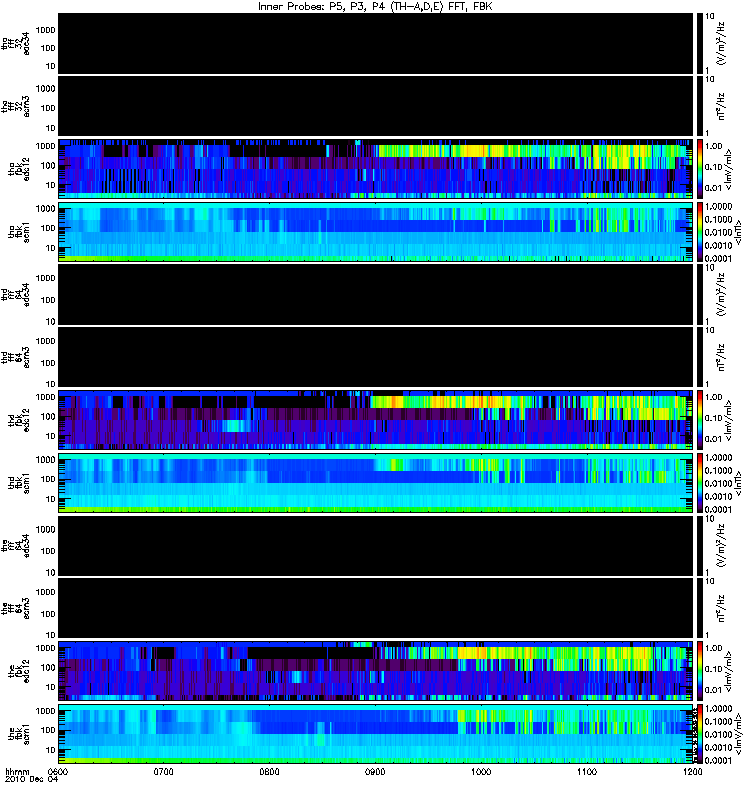Click the "the fbk edc12" y-axis title
The width and height of the screenshot is (750, 800).
tap(19, 669)
